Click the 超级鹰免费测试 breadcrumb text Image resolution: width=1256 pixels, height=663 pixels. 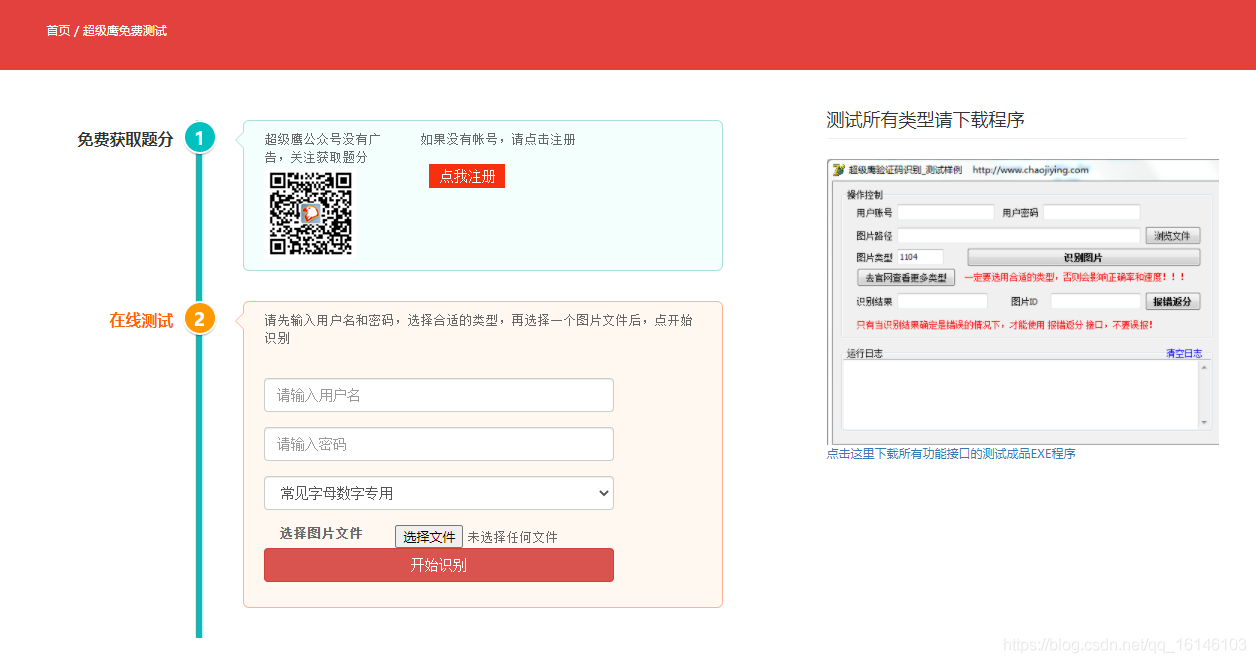125,31
